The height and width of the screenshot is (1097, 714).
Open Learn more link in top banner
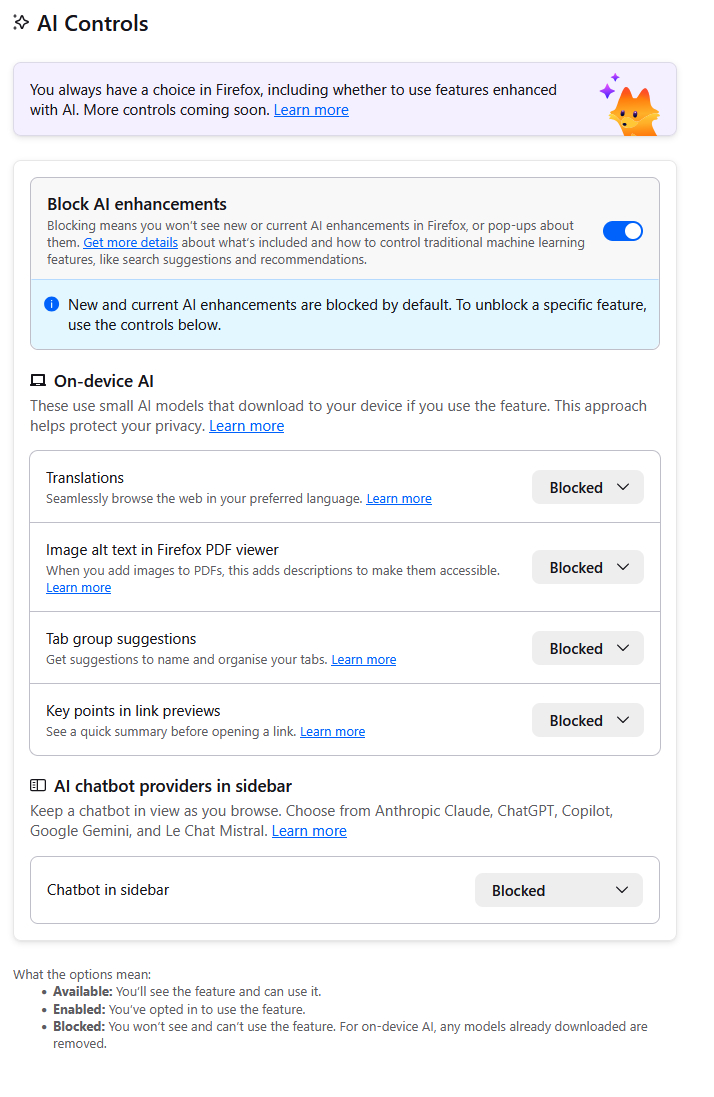311,110
